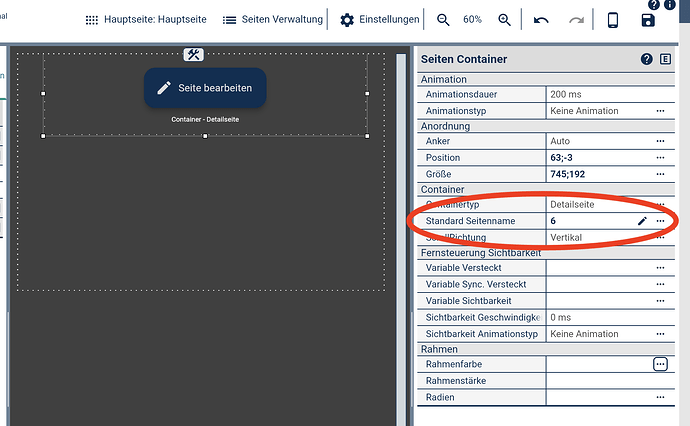Collapse the Container section header
Viewport: 690px width, 426px height.
point(546,189)
